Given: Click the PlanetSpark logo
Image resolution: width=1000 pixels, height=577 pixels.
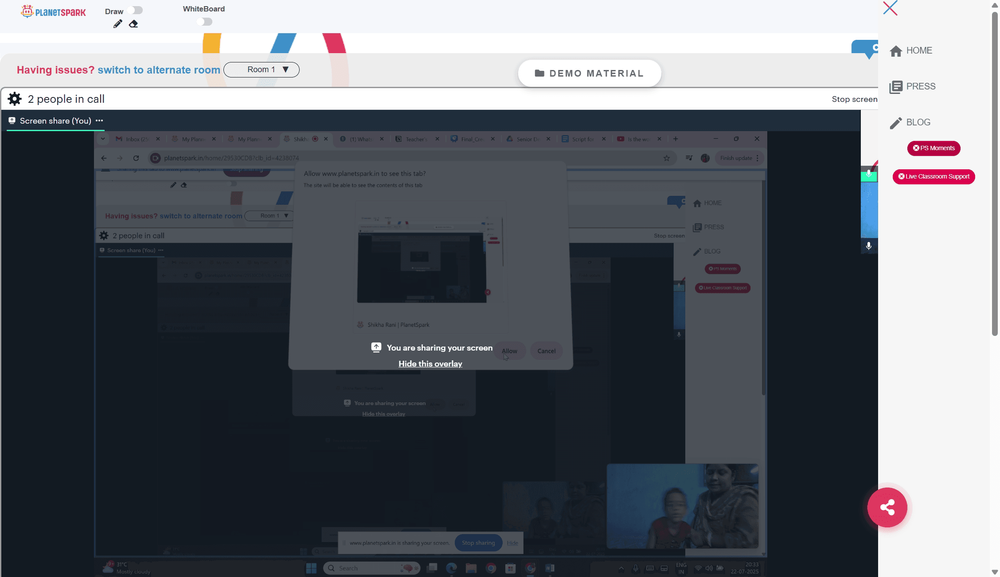Looking at the screenshot, I should (x=53, y=11).
